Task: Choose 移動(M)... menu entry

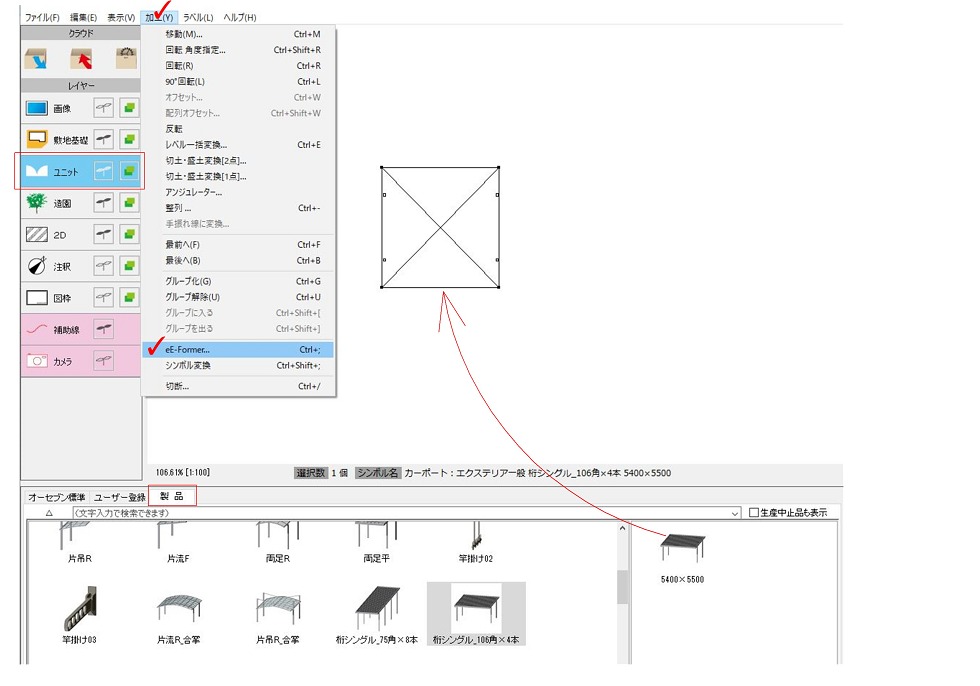Action: pos(238,34)
